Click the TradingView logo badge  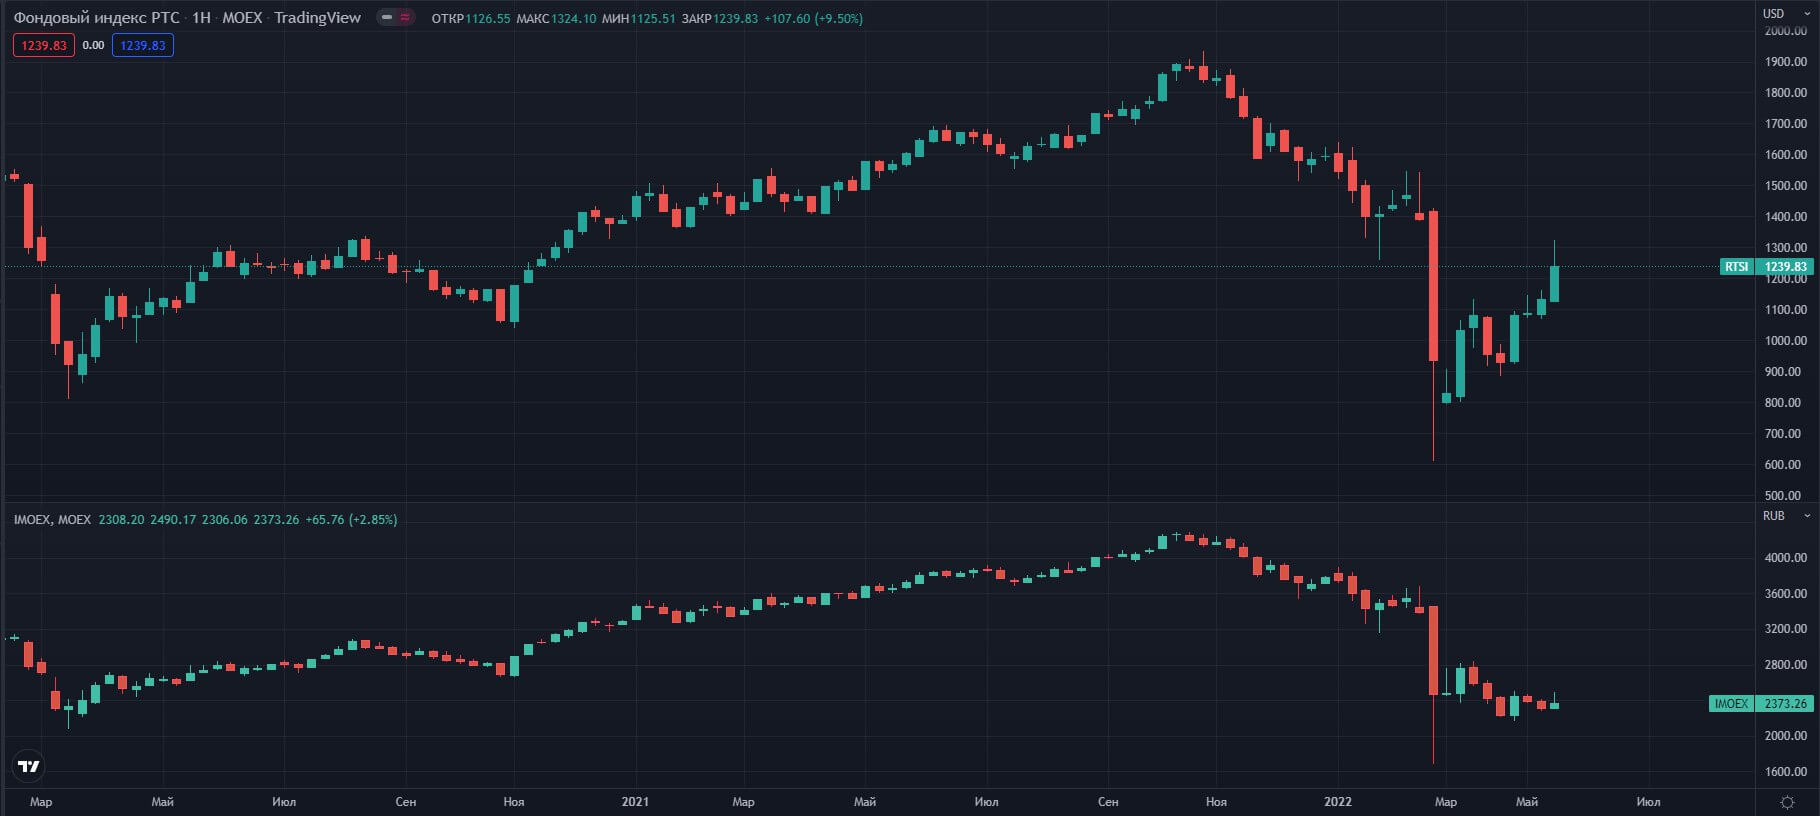(29, 766)
